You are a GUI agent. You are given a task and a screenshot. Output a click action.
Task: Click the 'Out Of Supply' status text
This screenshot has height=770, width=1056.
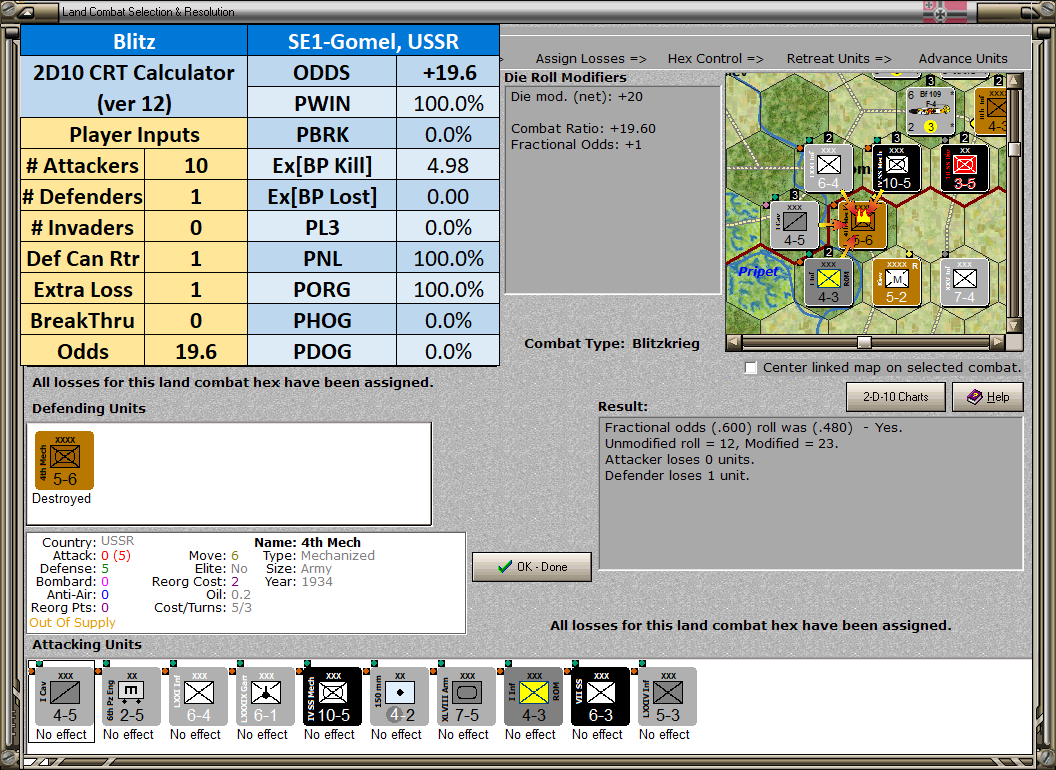(72, 622)
